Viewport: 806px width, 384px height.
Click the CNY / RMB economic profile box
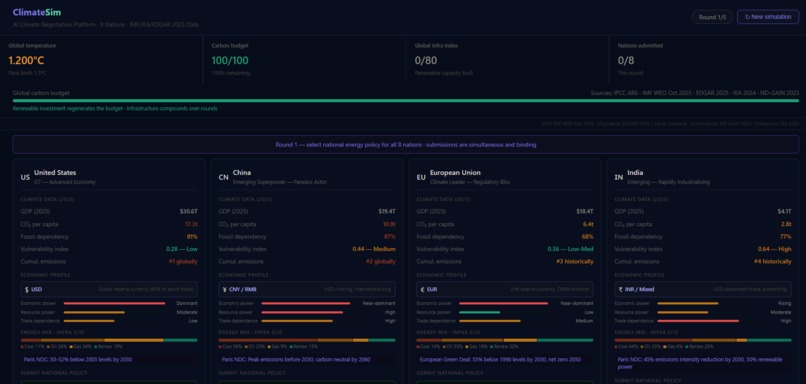(x=307, y=289)
